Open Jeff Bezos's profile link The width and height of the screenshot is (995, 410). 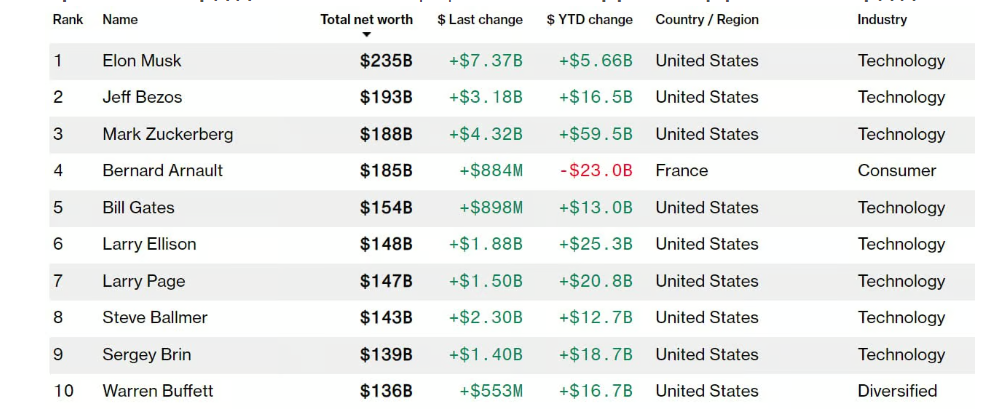pyautogui.click(x=142, y=97)
